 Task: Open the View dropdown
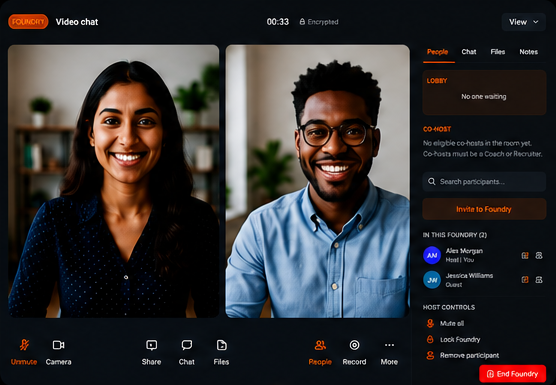(x=523, y=22)
